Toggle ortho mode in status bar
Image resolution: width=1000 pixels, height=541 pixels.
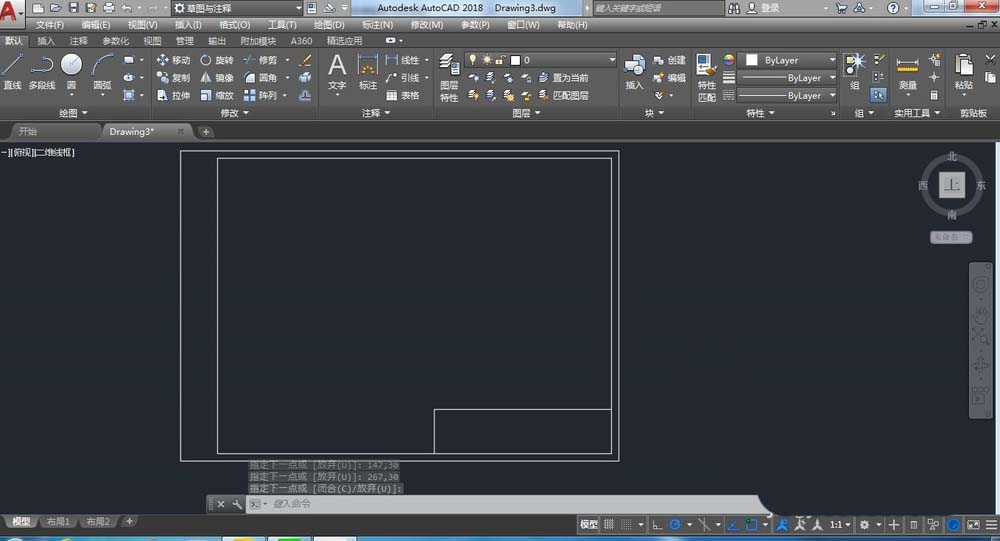tap(657, 524)
